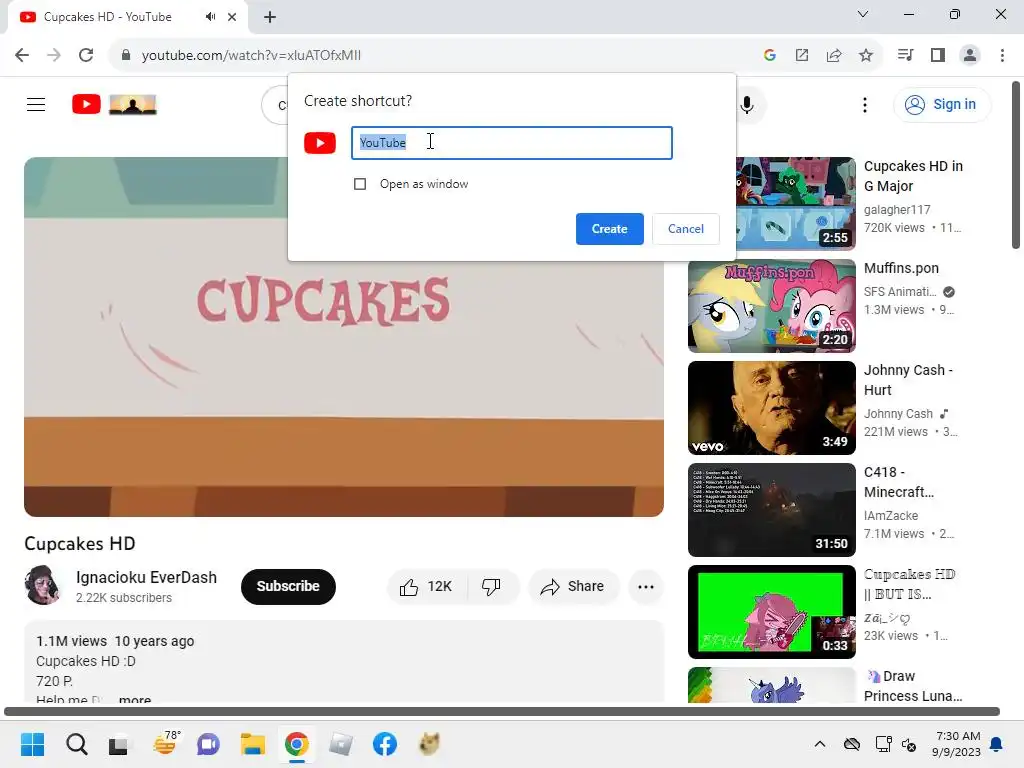Click the Johnny Cash channel name
The image size is (1024, 768).
pos(898,413)
